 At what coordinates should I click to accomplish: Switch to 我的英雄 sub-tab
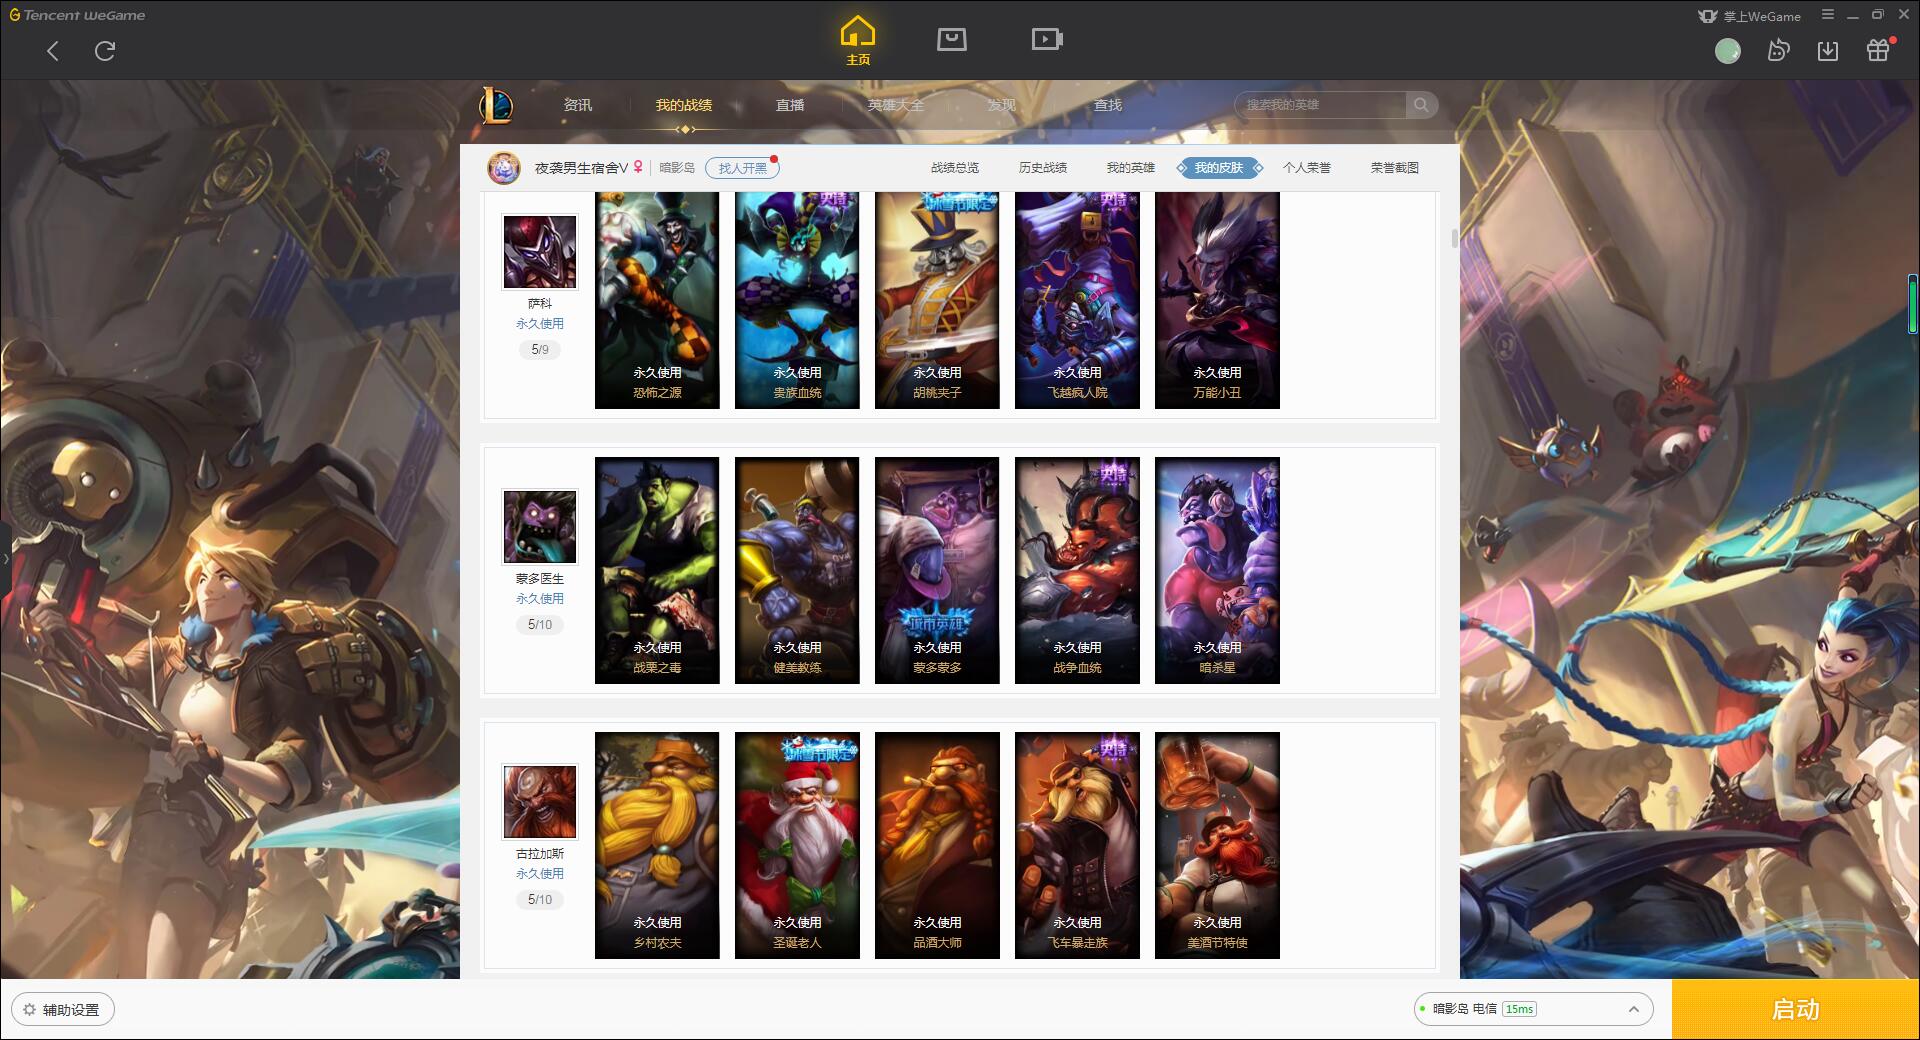pos(1131,168)
